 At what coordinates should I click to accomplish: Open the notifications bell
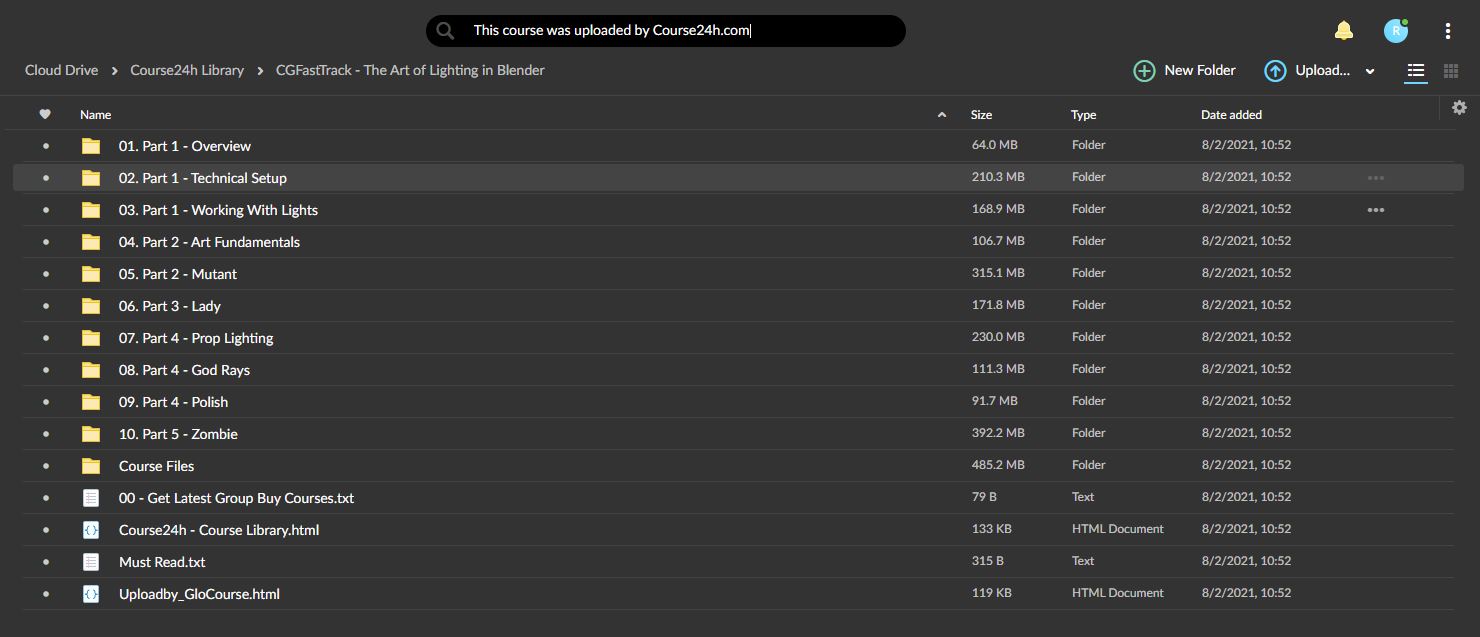click(x=1344, y=31)
